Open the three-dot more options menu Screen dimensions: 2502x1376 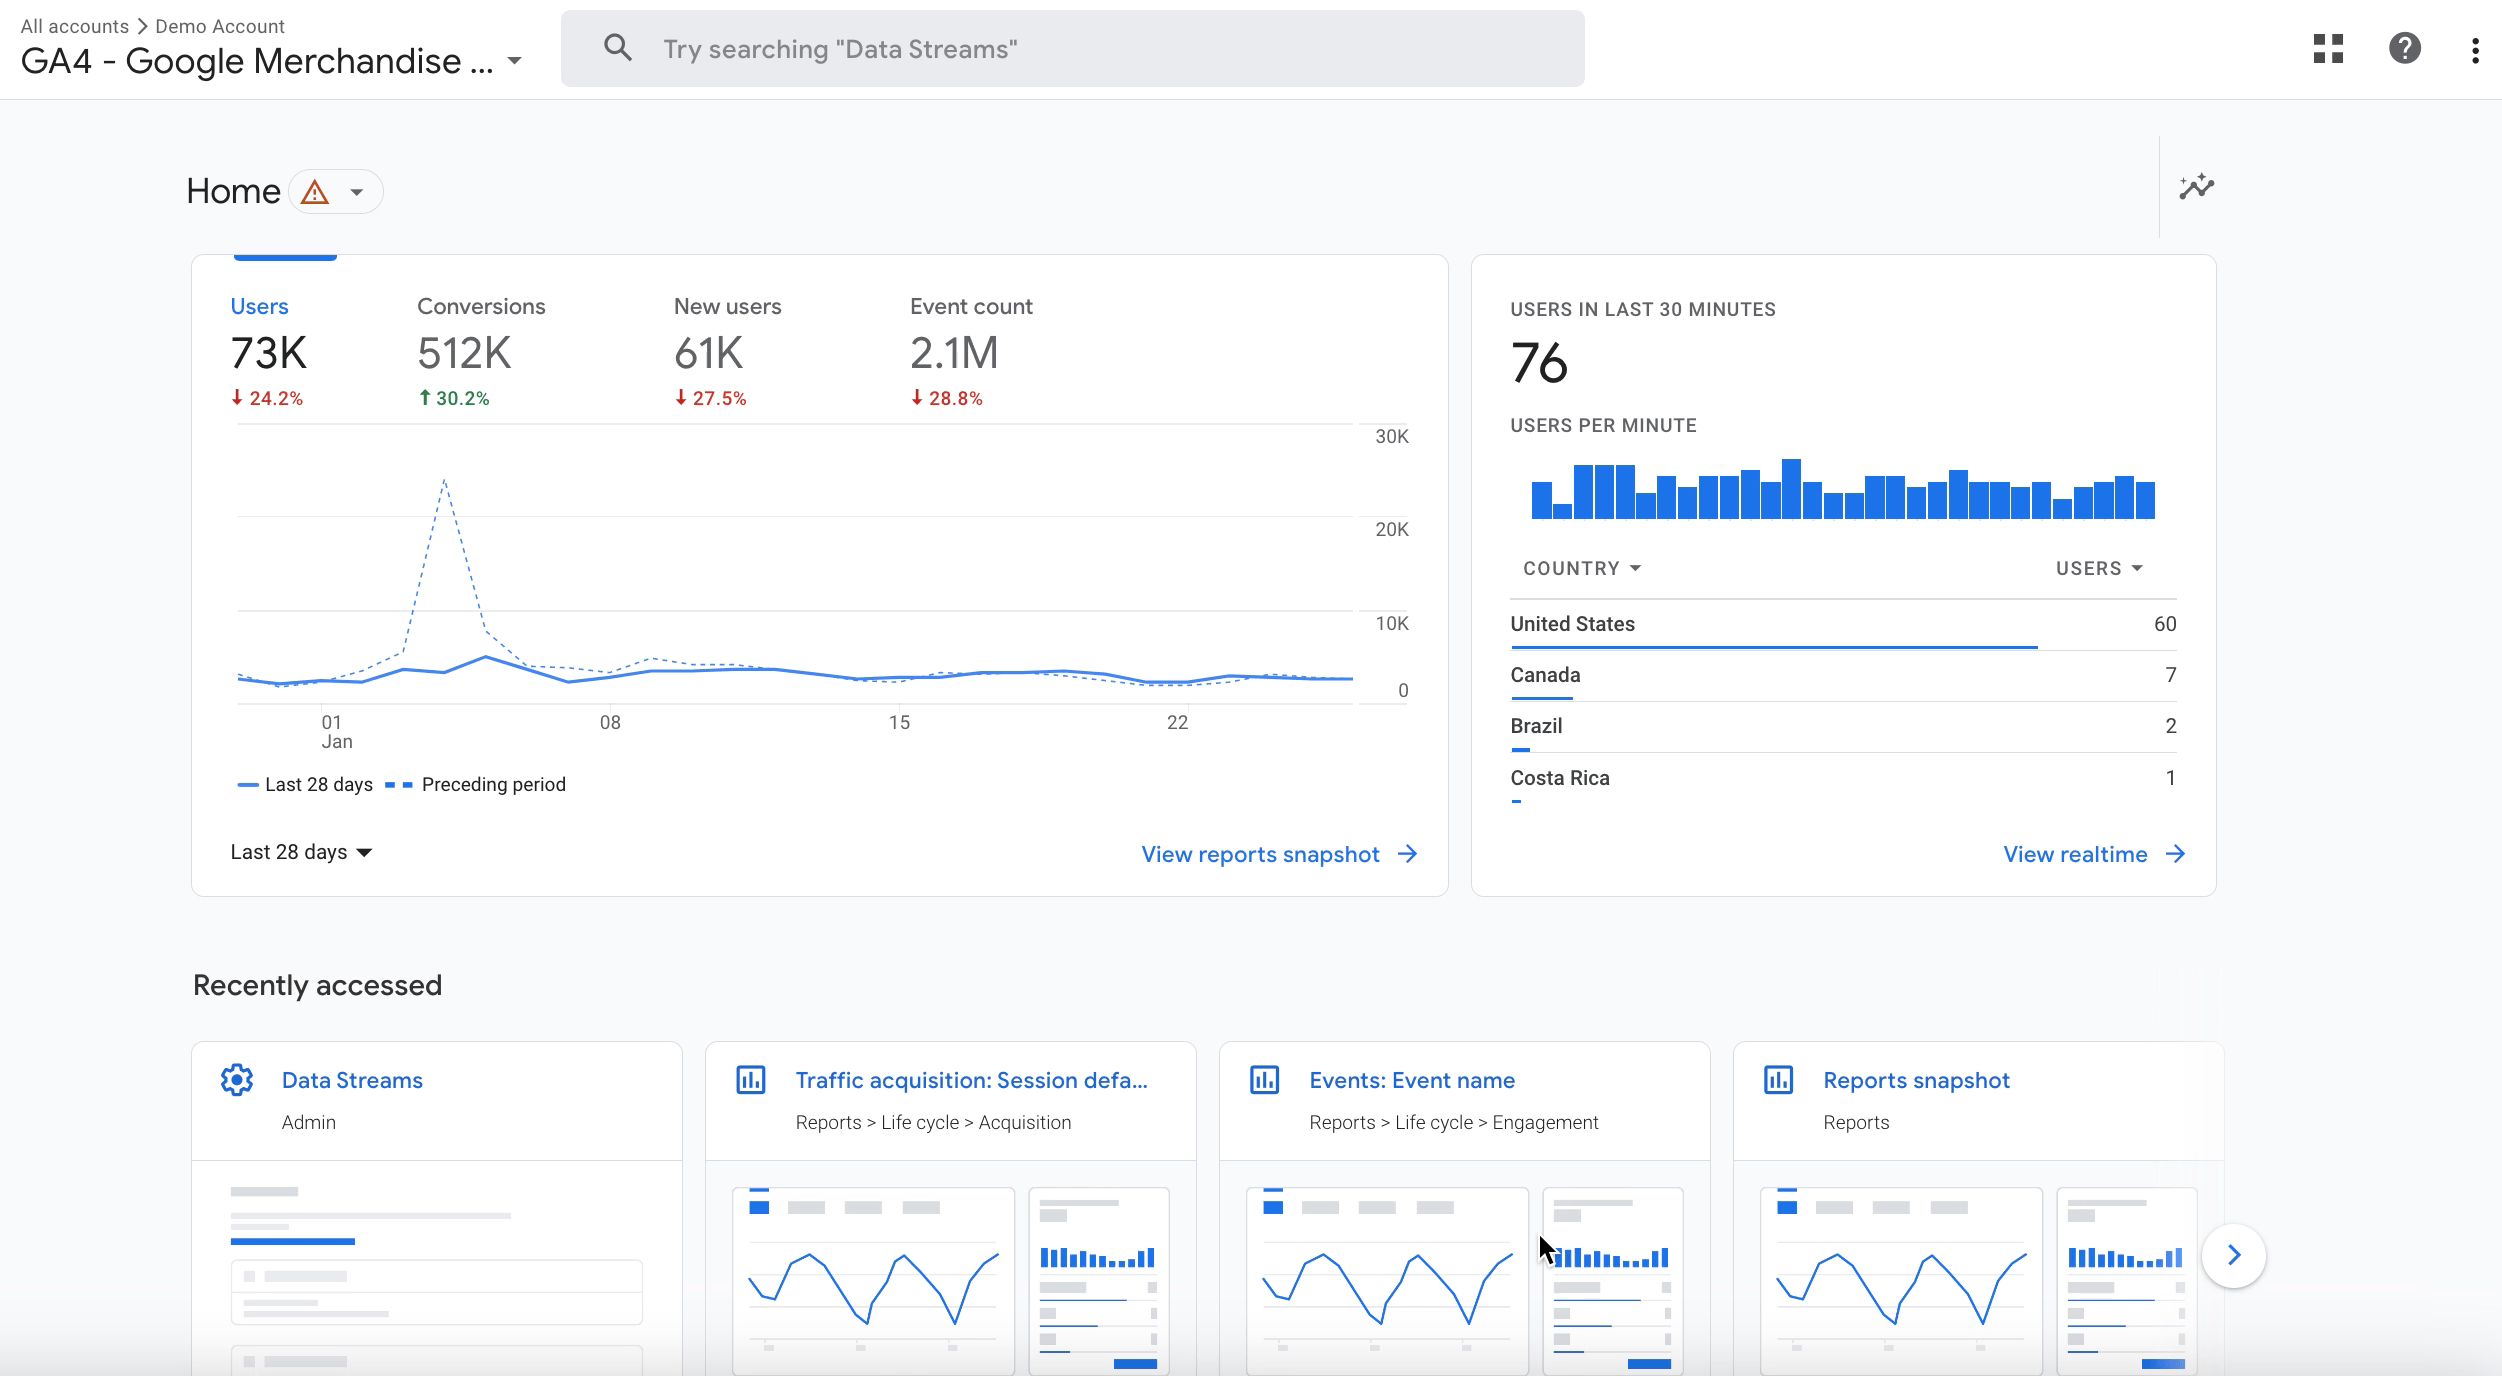(2475, 50)
